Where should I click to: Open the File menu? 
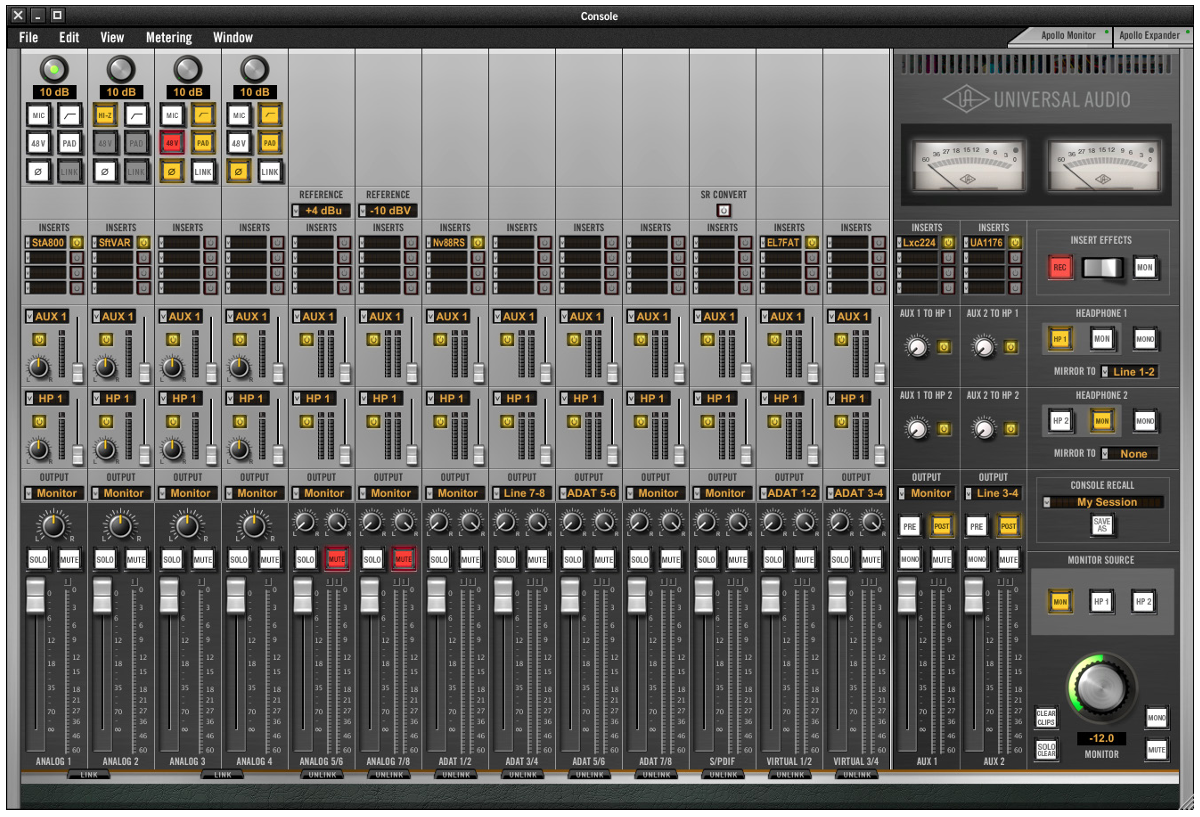[29, 38]
